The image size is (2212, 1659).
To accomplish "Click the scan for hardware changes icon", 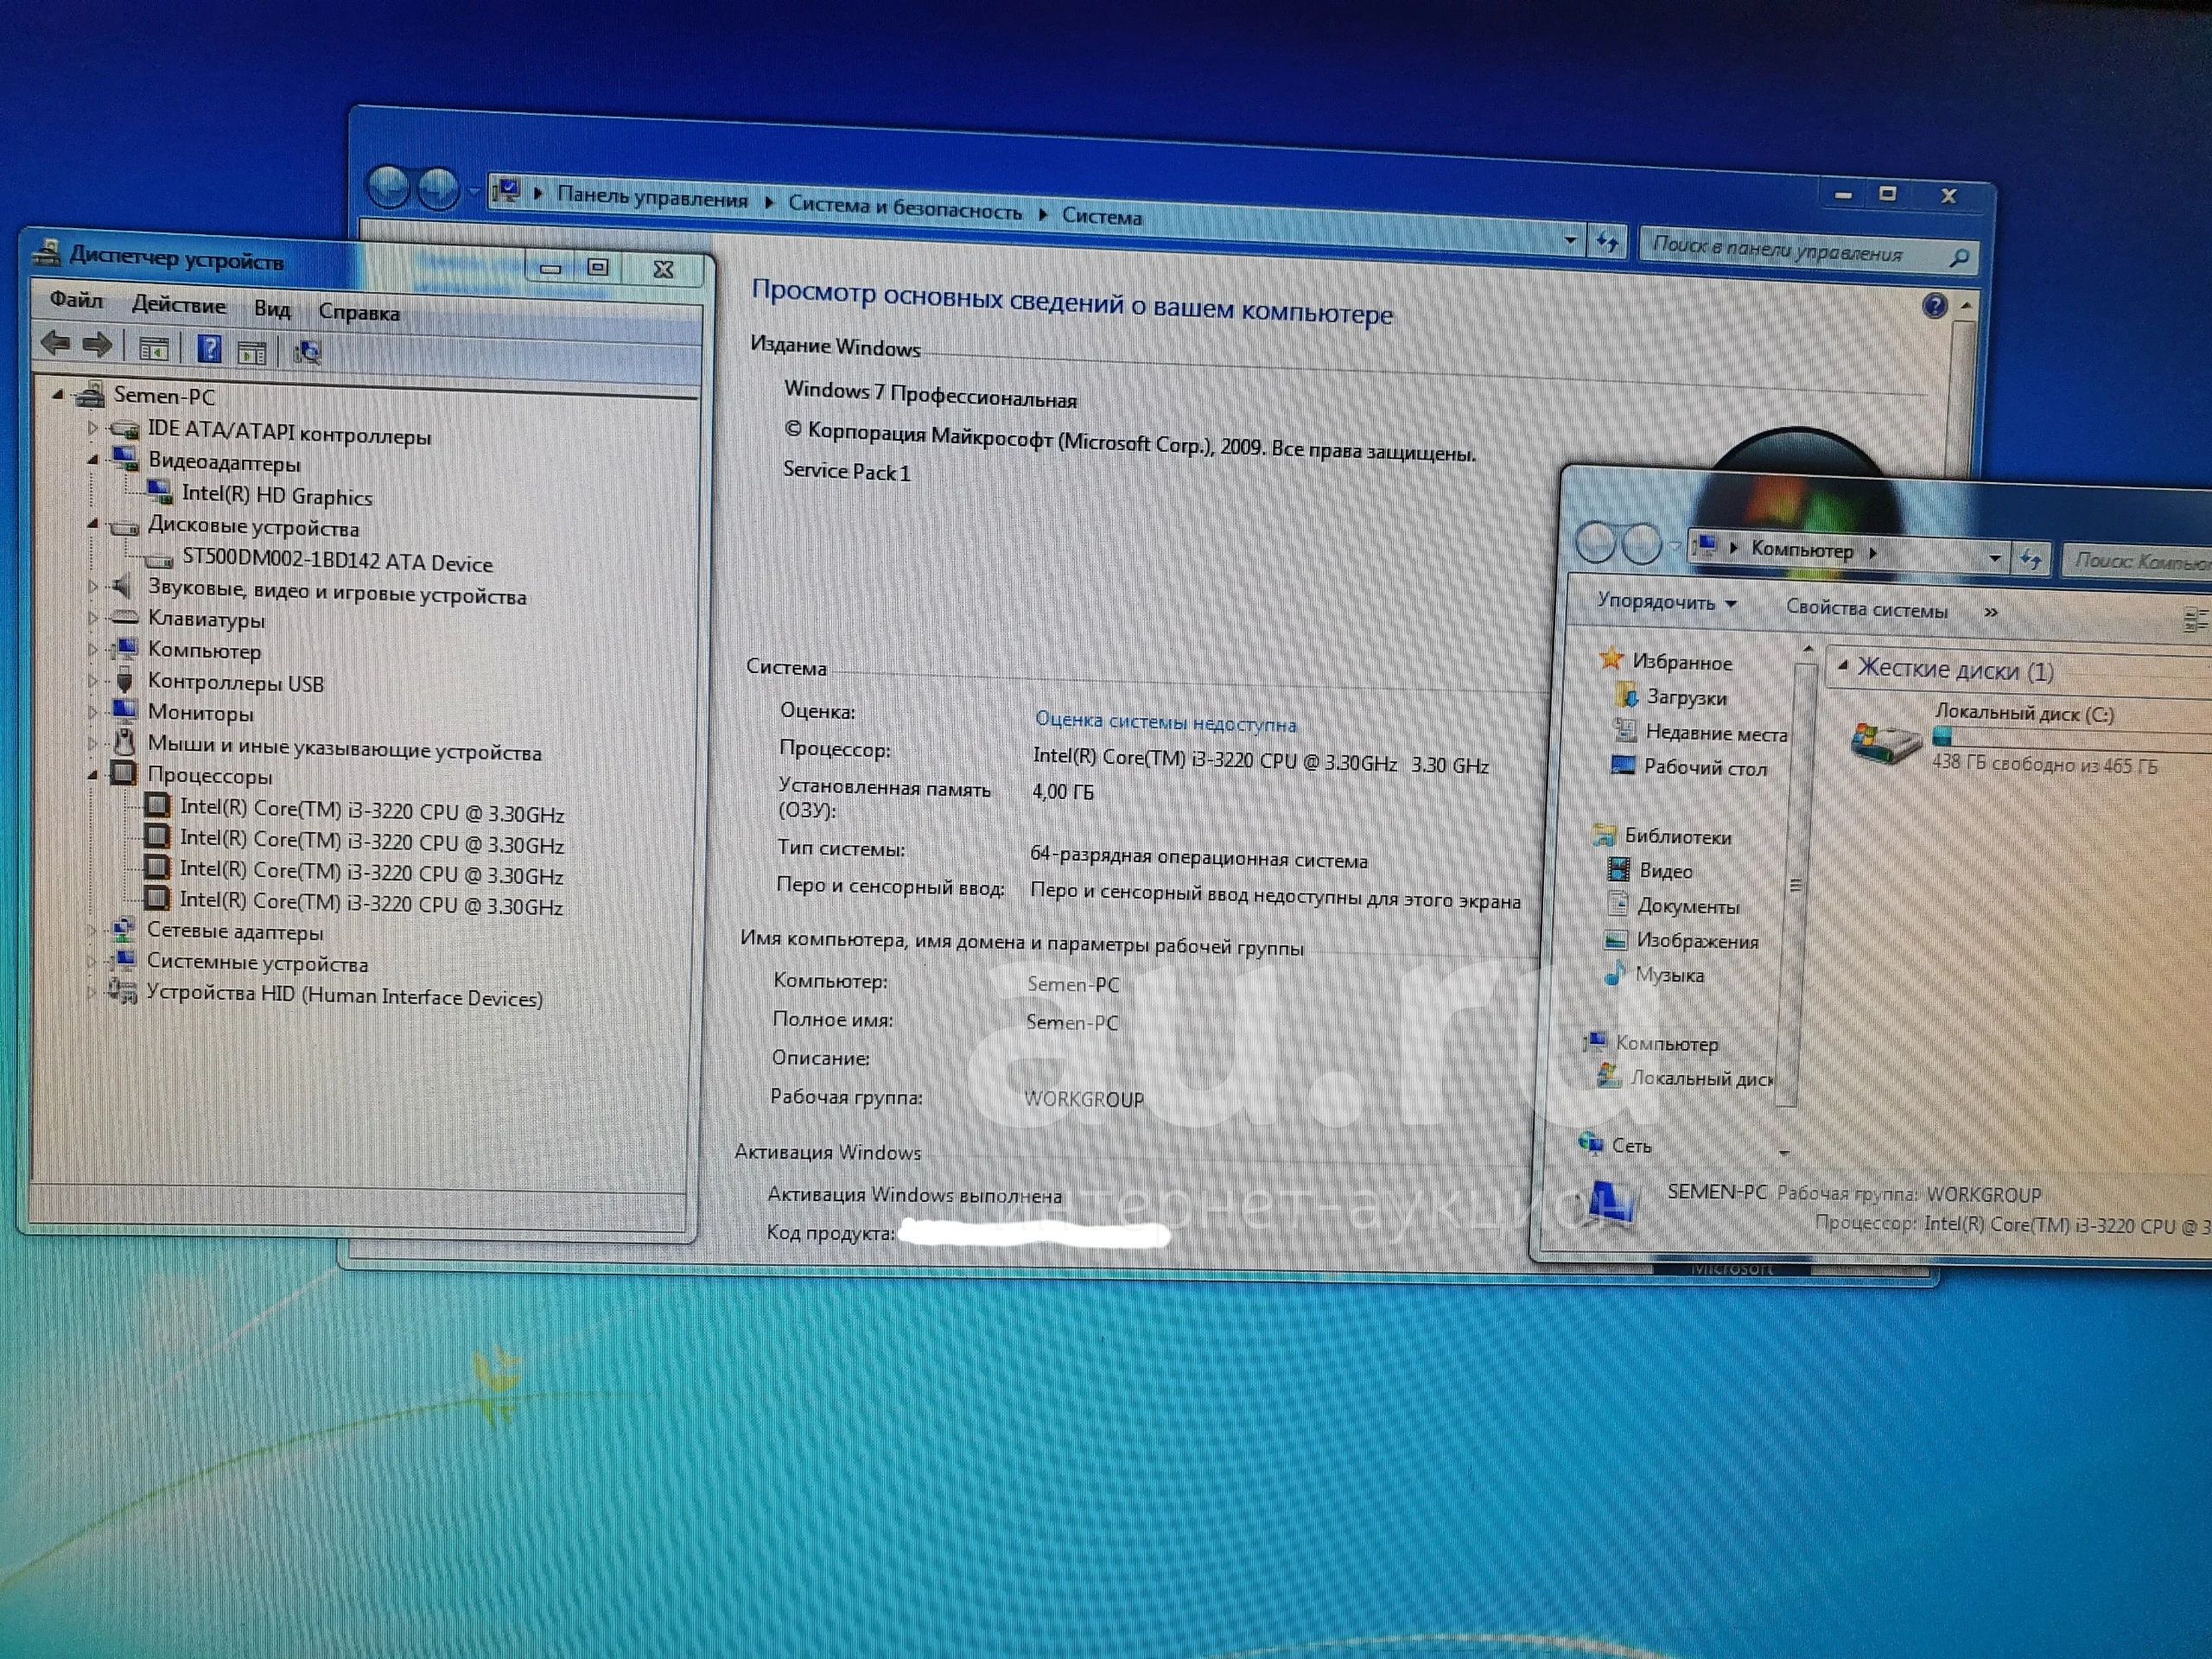I will coord(307,352).
